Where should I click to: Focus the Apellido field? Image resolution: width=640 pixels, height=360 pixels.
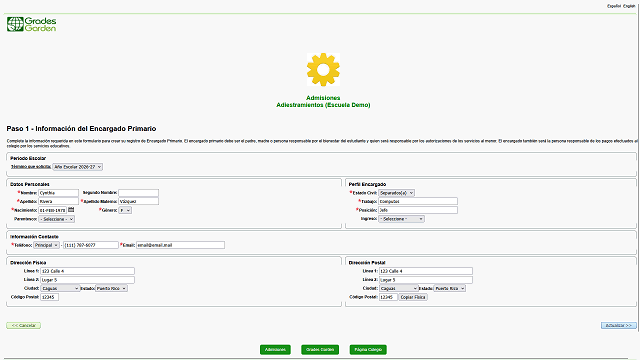point(59,202)
